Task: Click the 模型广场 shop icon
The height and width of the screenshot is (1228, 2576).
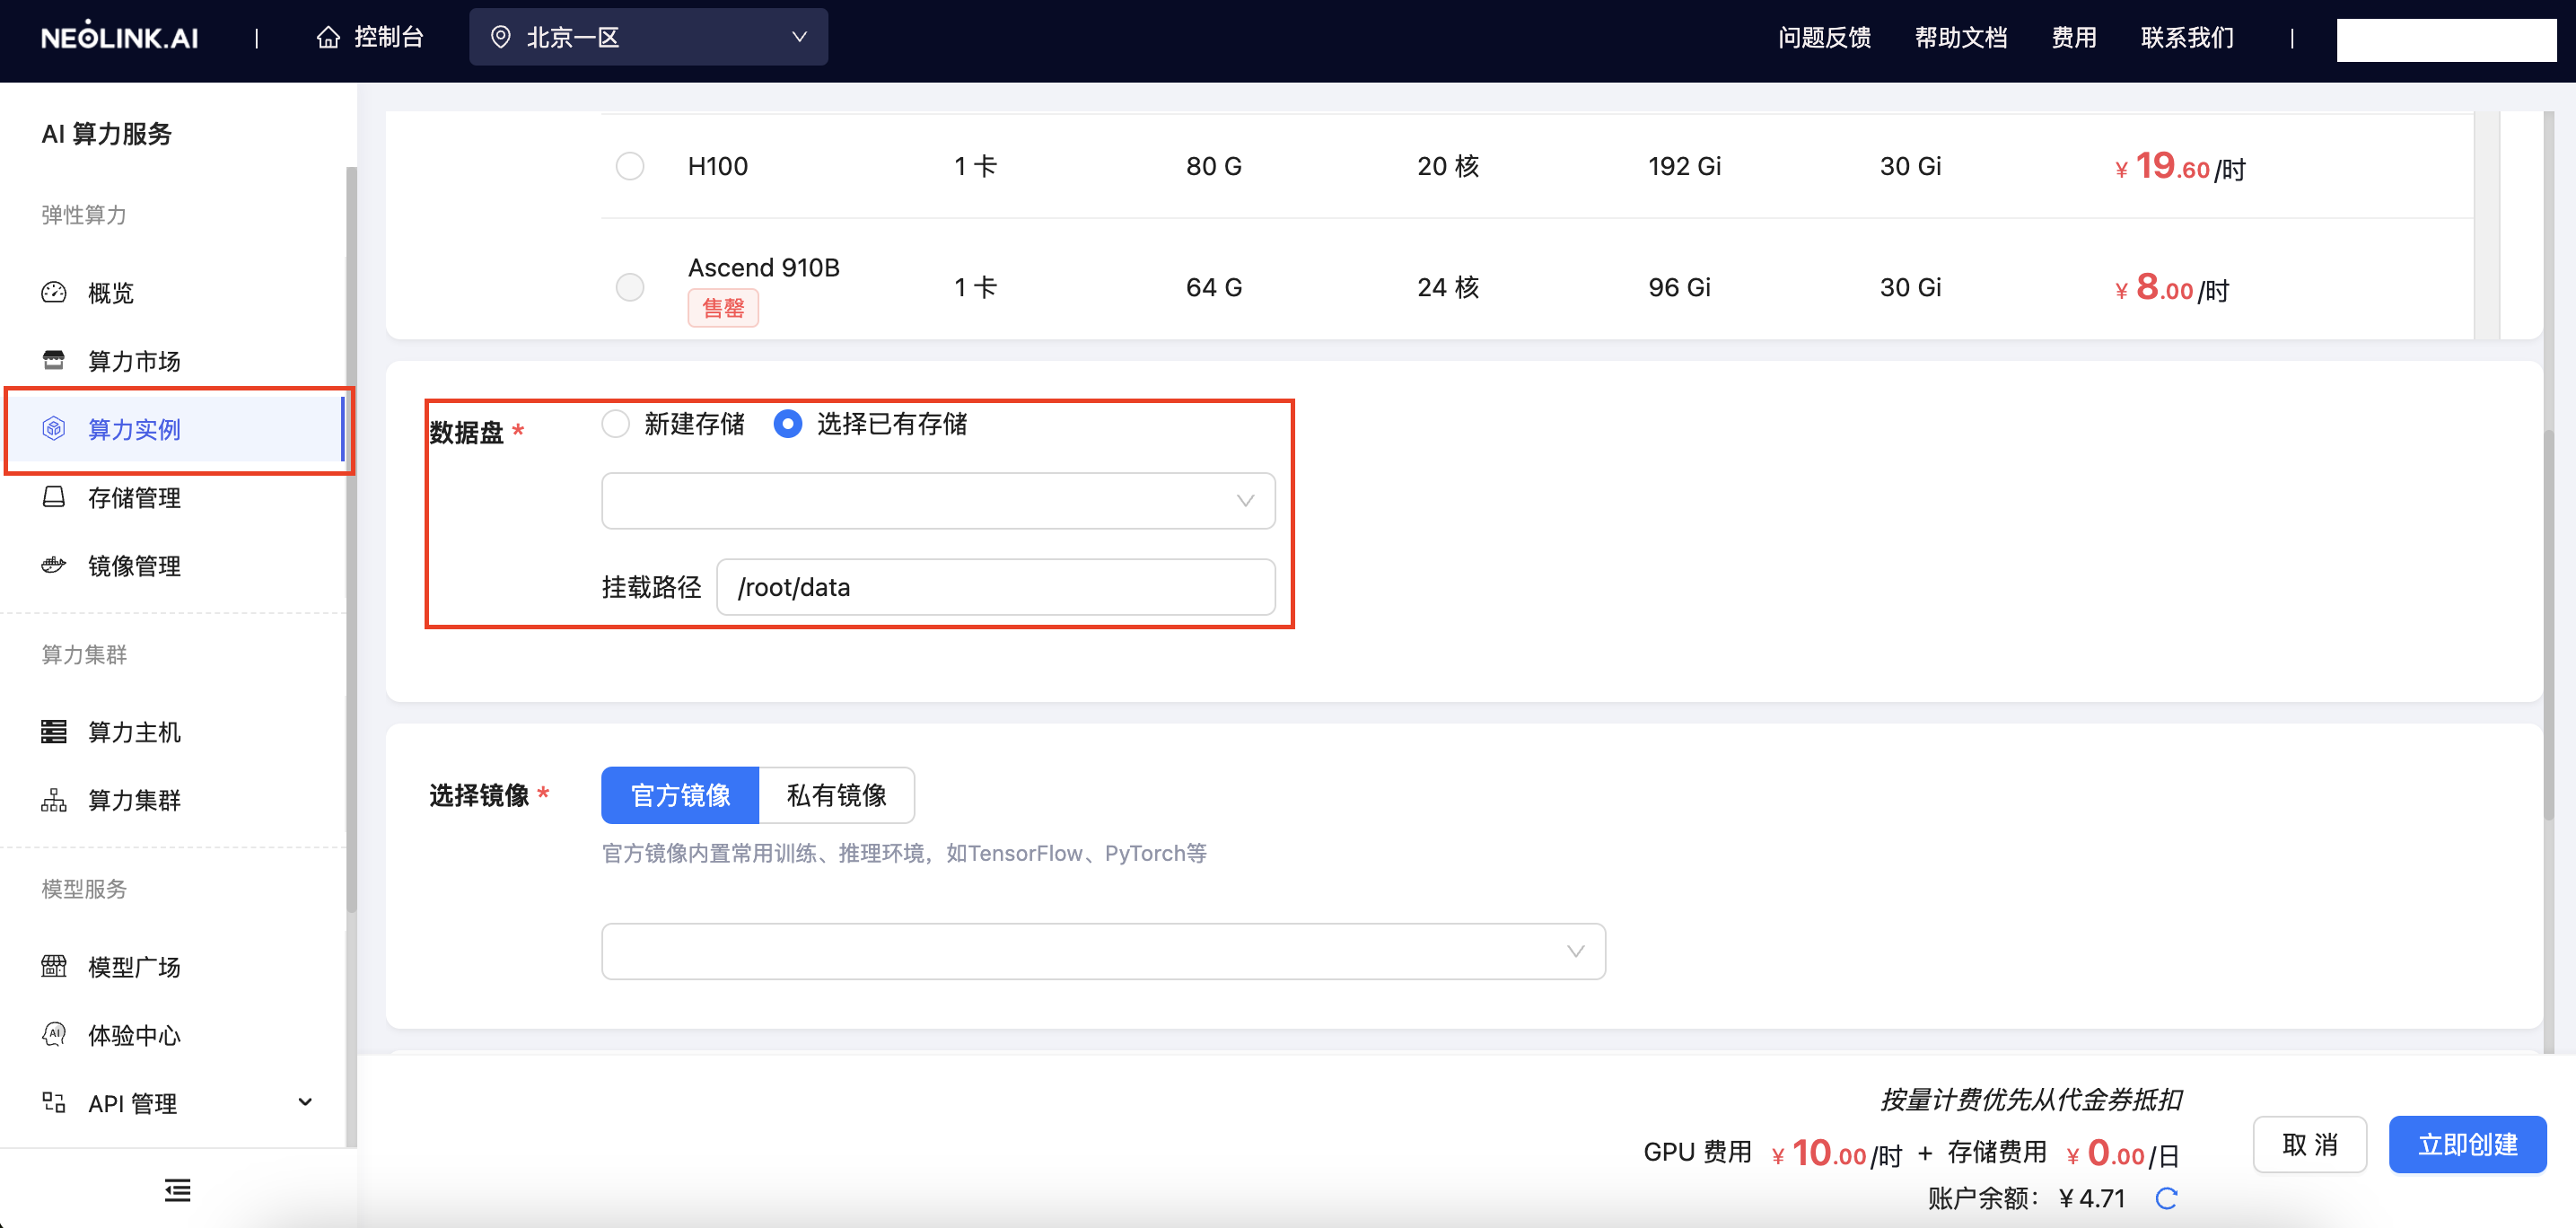Action: point(54,966)
